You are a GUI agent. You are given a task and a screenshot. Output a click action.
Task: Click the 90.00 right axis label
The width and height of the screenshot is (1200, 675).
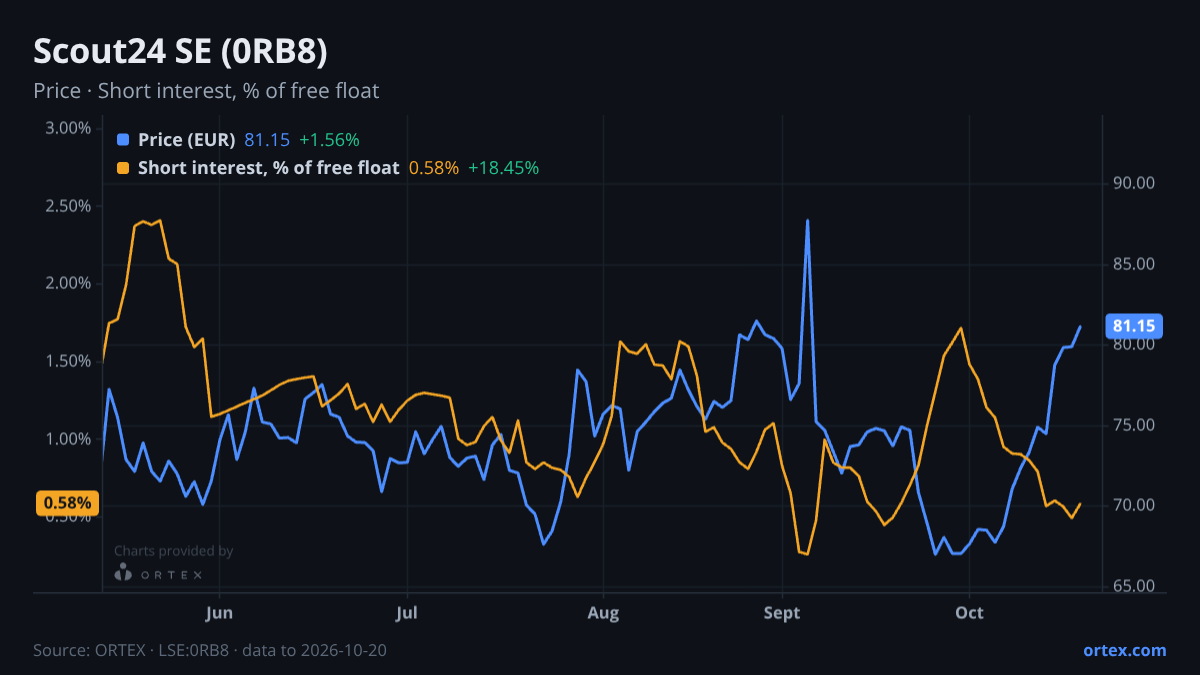1134,183
